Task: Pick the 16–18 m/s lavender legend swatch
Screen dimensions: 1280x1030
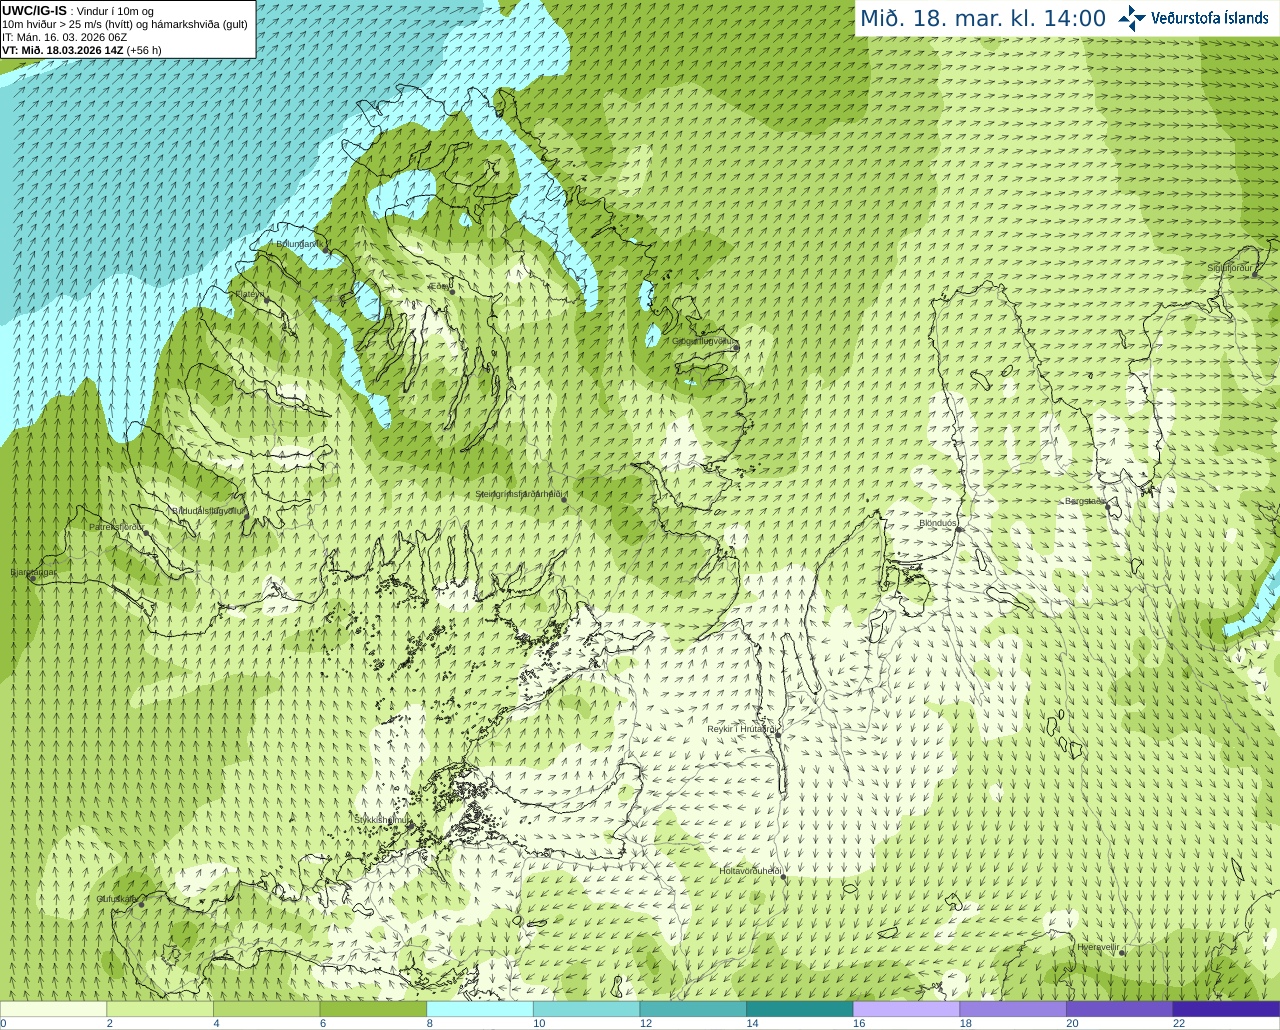Action: 906,1009
